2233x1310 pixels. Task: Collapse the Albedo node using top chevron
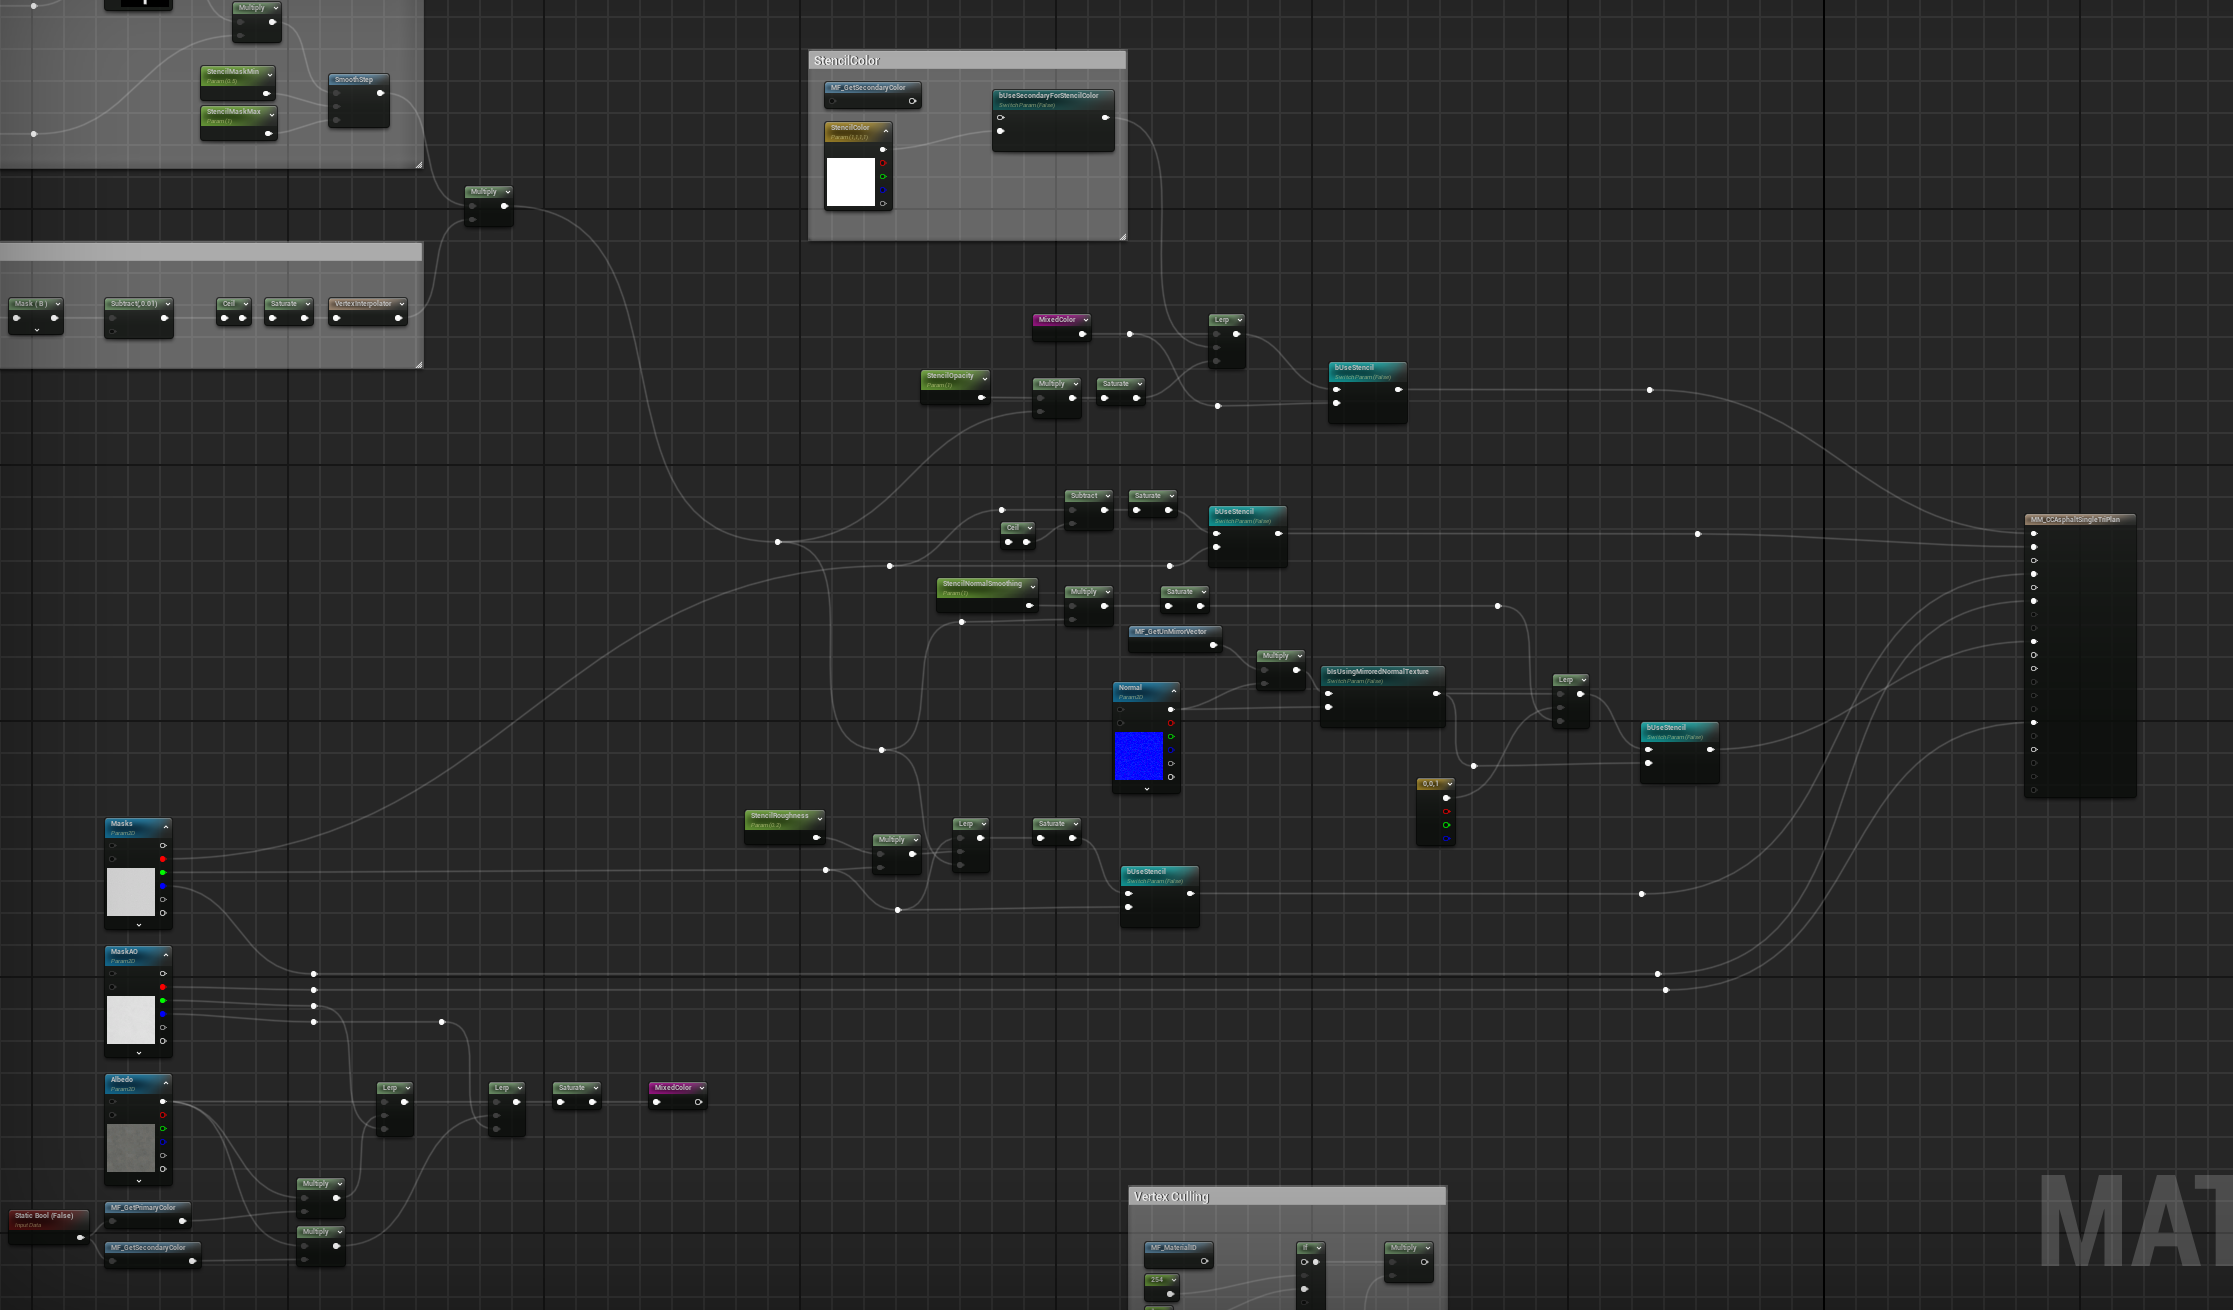click(x=165, y=1083)
